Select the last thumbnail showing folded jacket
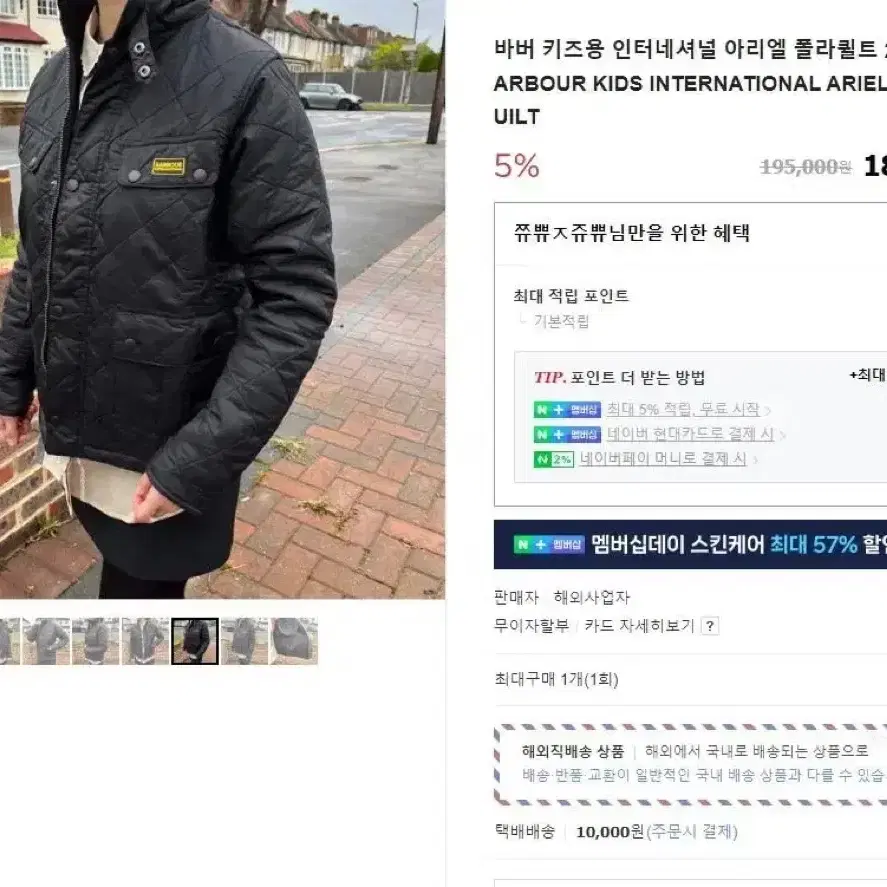Screen dimensions: 887x887 tap(294, 641)
